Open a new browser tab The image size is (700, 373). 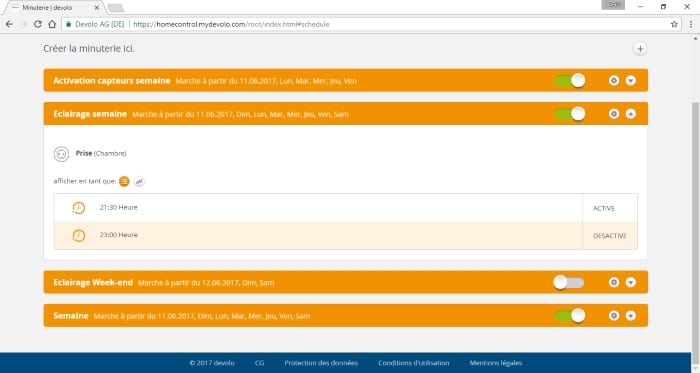pyautogui.click(x=116, y=8)
